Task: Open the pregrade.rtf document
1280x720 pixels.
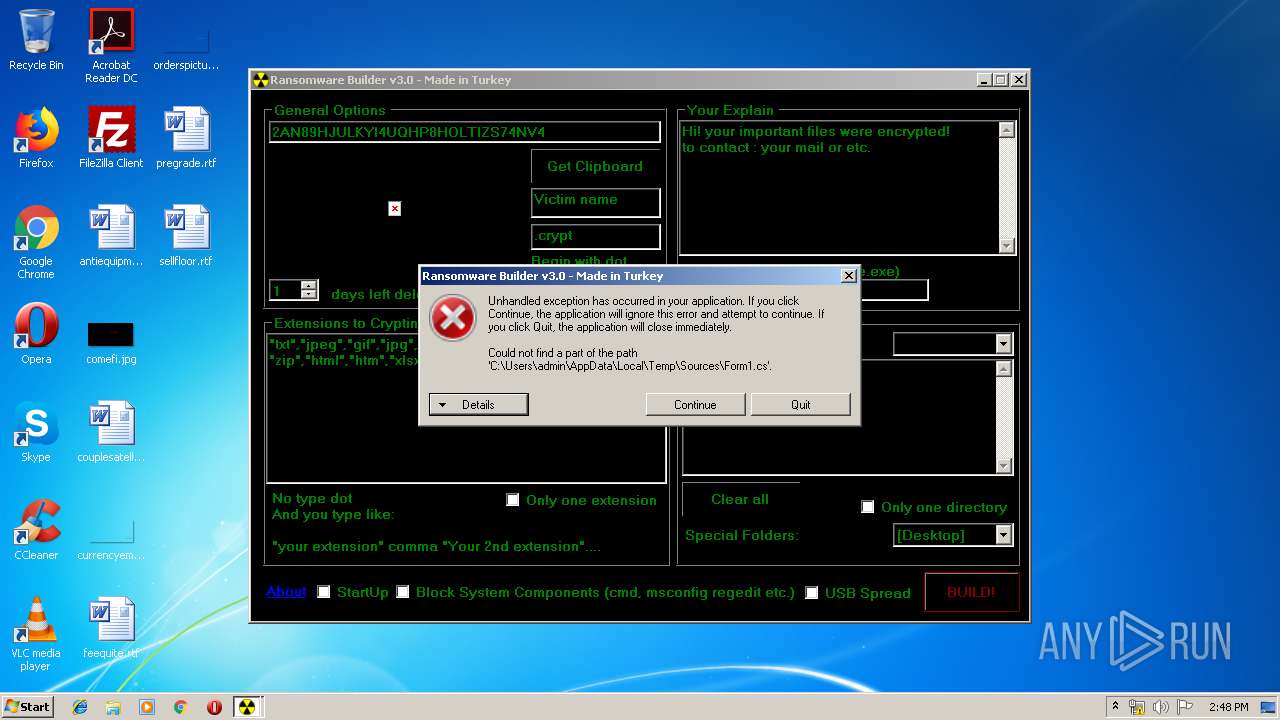Action: click(186, 138)
